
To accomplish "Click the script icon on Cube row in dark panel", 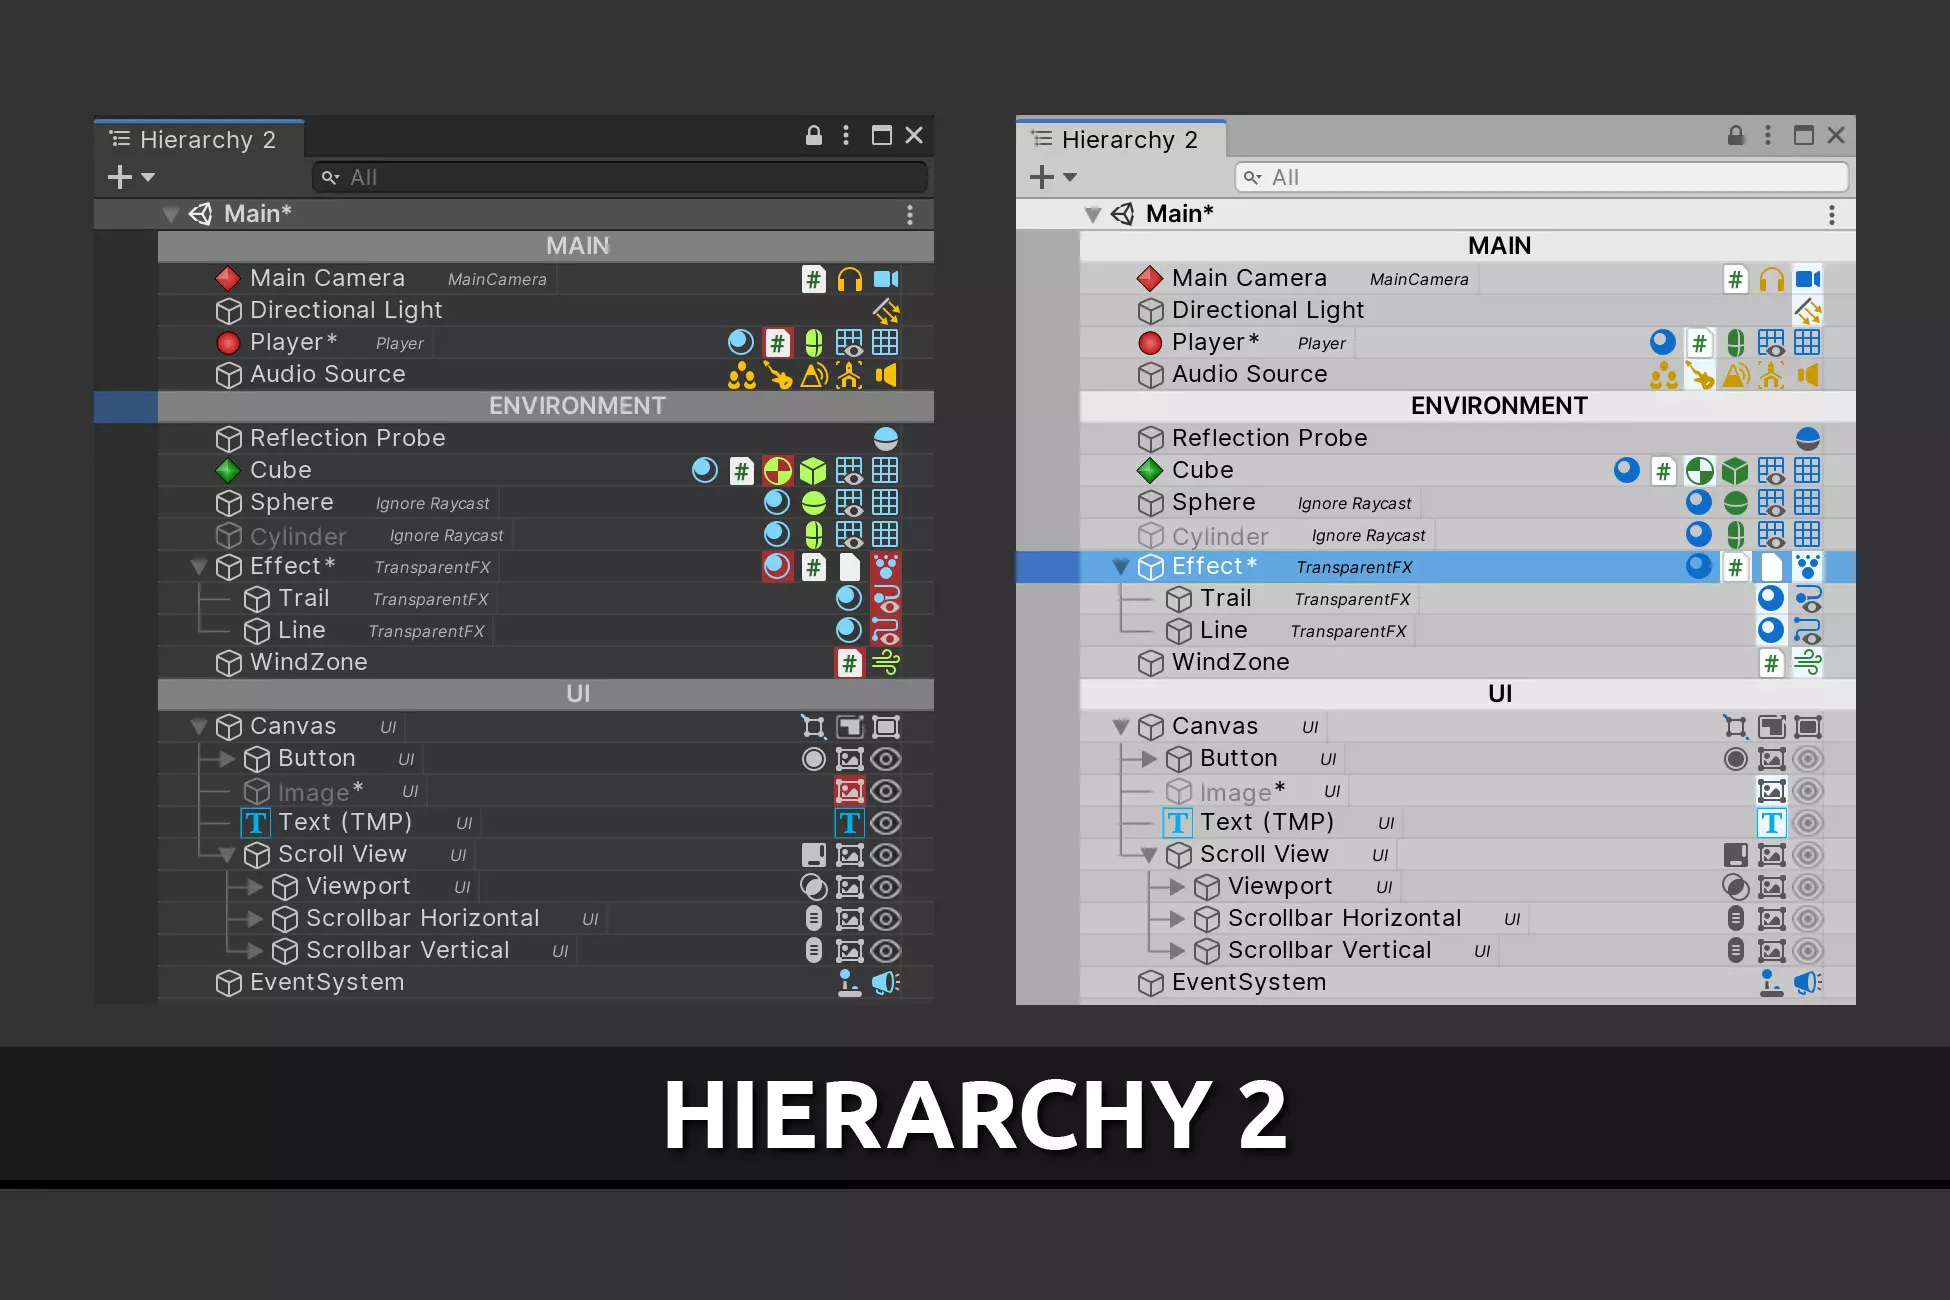I will [741, 471].
